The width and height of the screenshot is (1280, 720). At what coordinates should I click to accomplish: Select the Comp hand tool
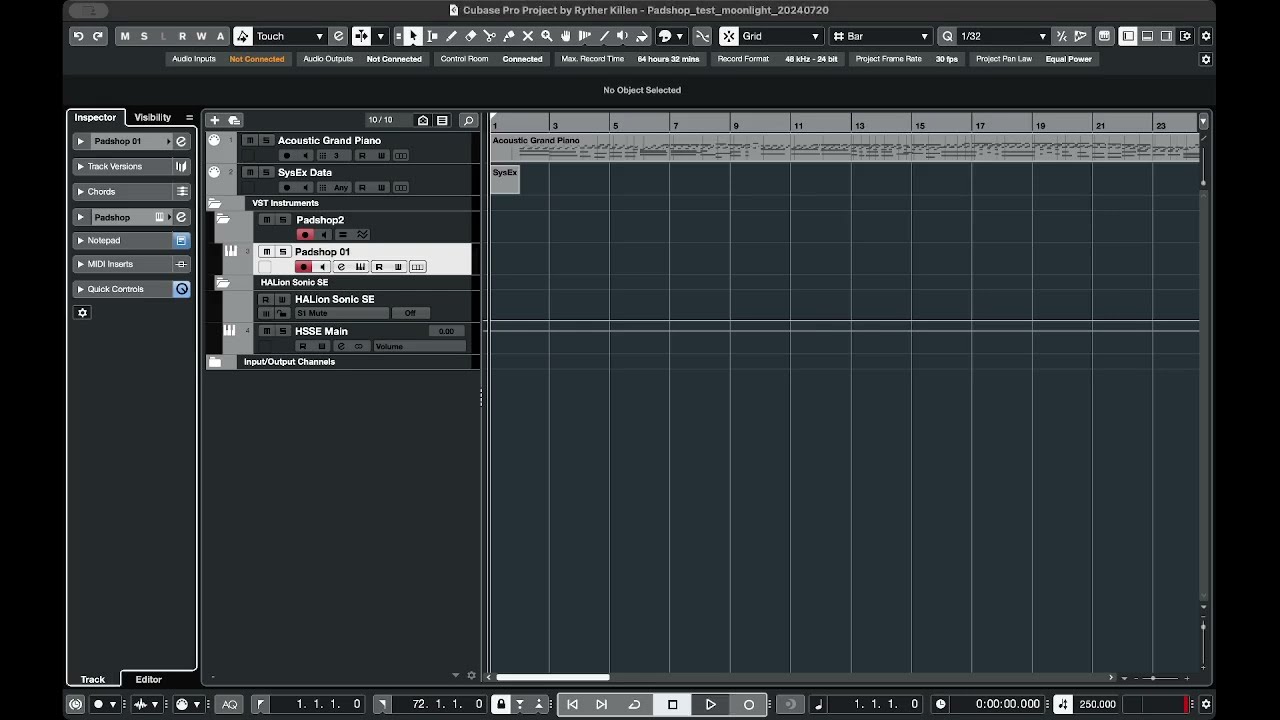(x=566, y=36)
